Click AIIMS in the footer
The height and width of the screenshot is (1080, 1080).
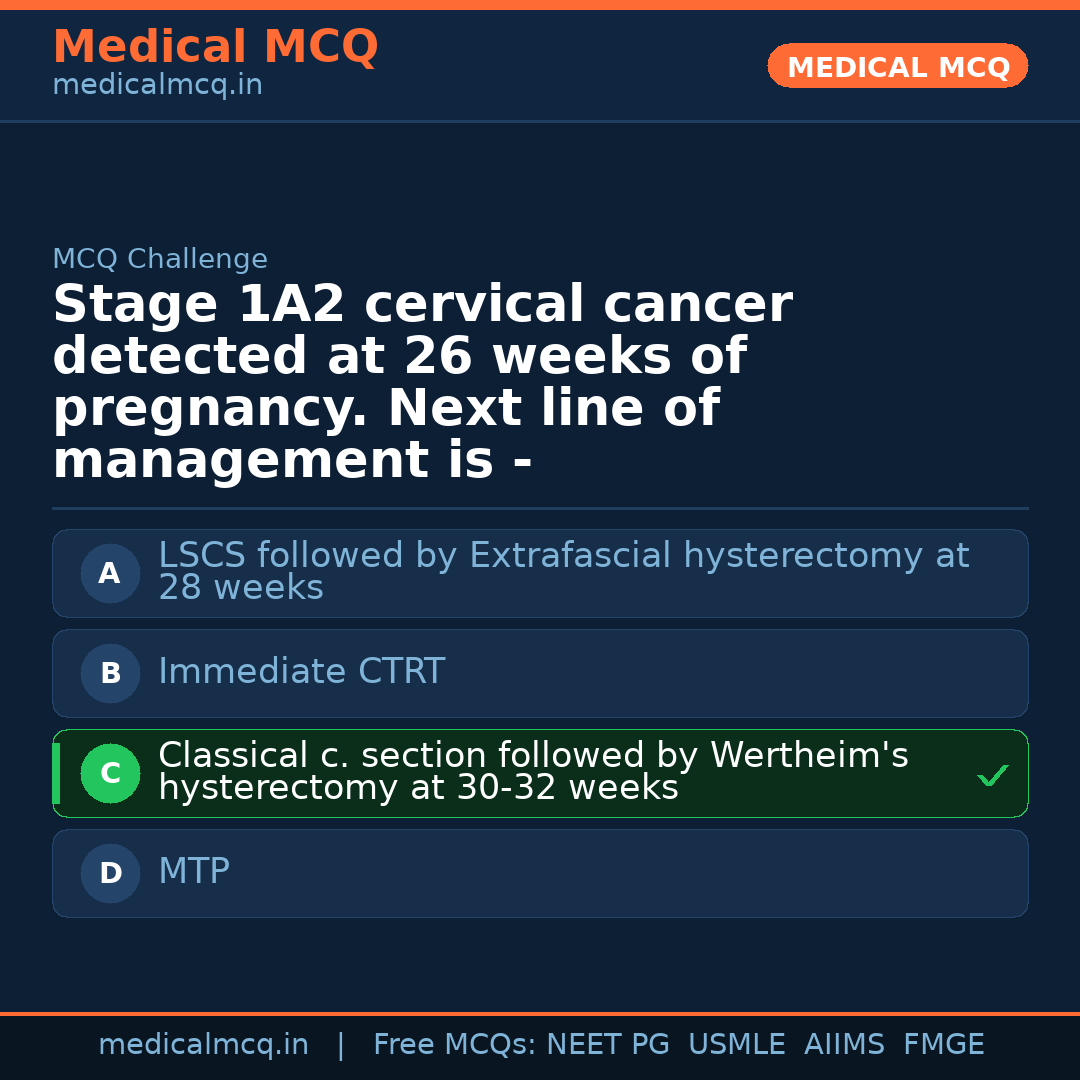(x=844, y=1045)
